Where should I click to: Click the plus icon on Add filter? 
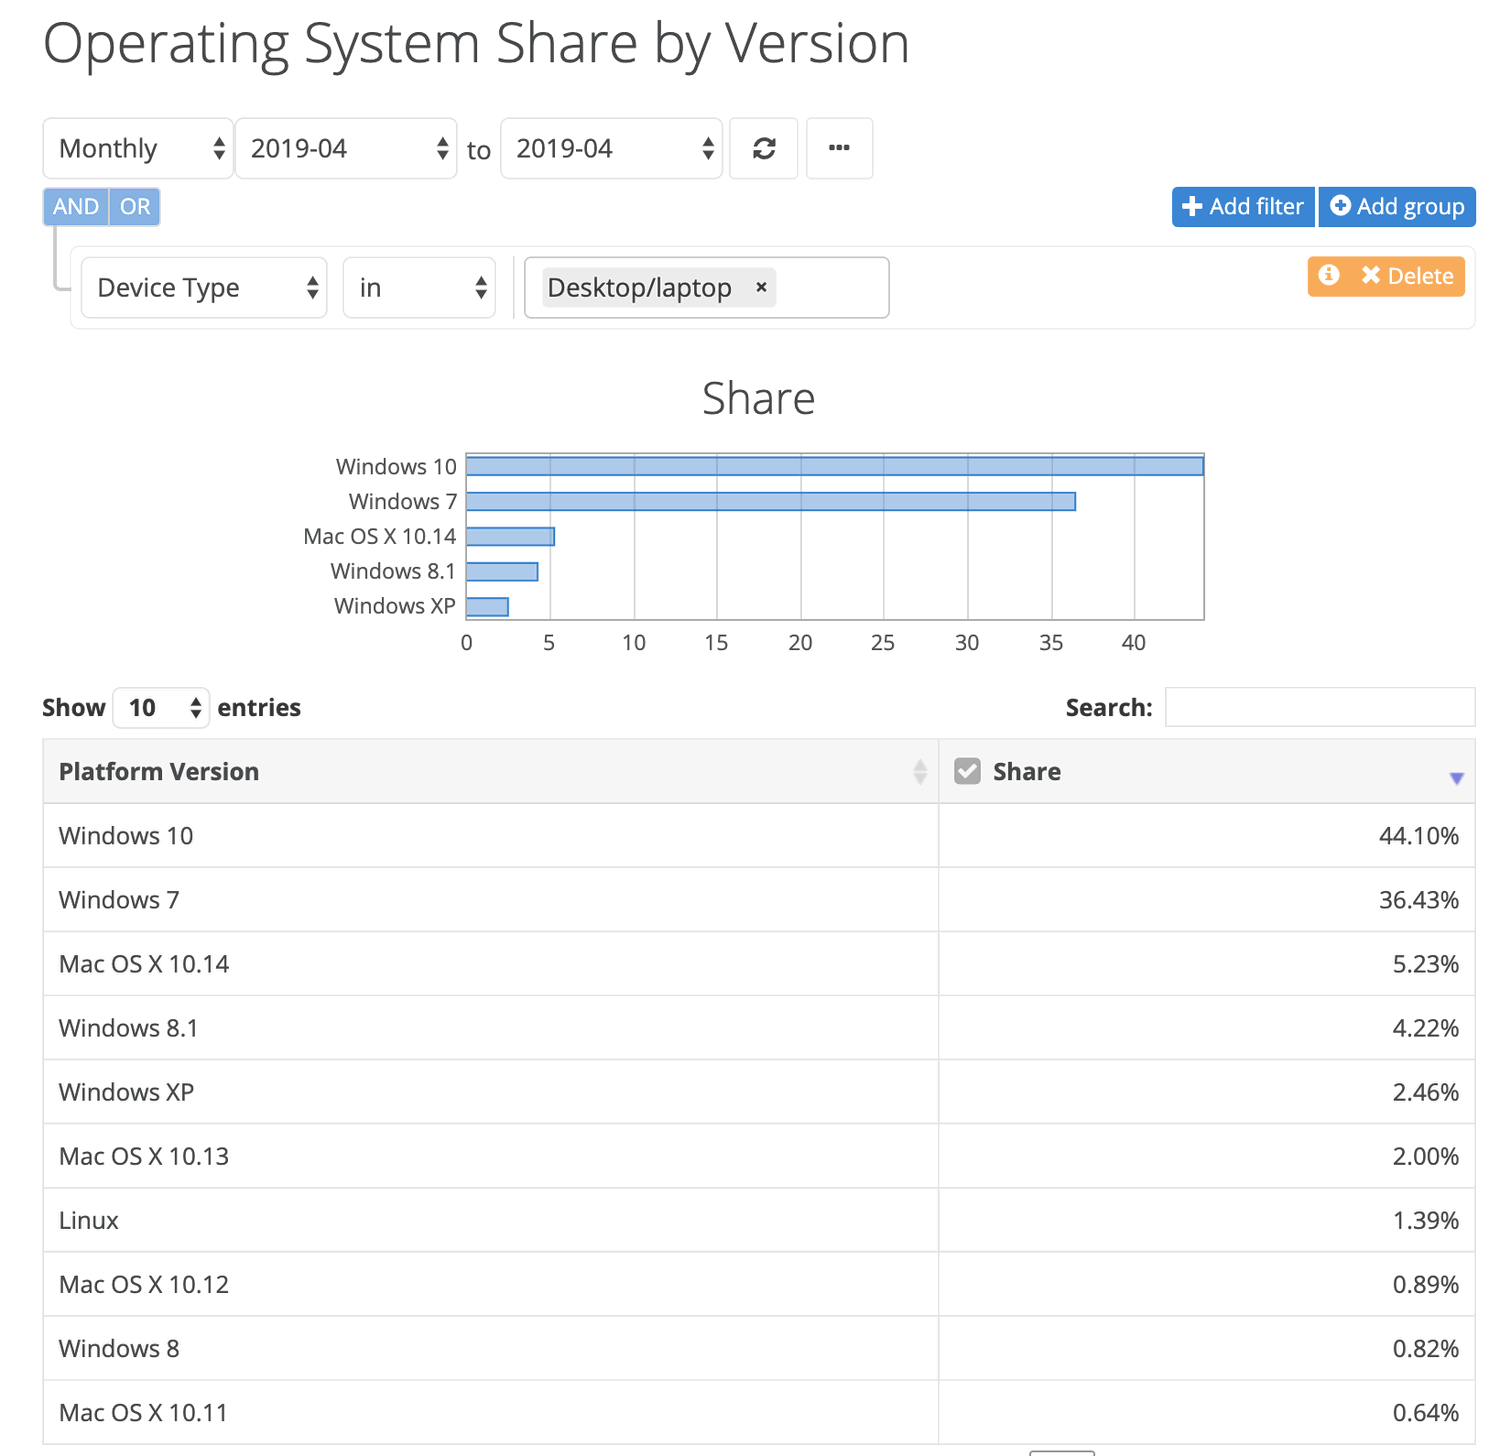[1192, 206]
